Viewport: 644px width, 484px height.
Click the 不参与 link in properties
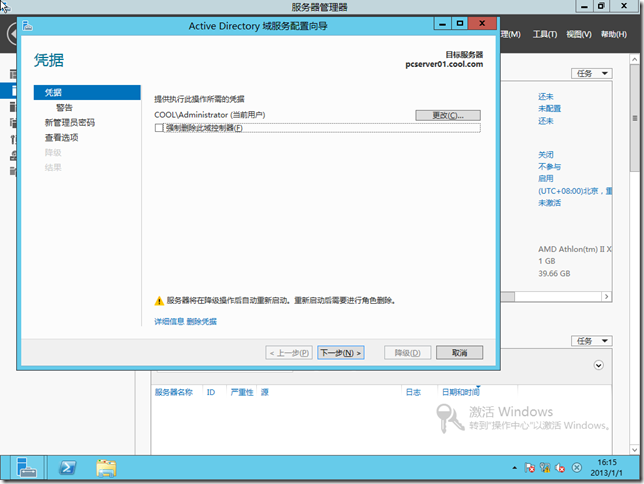pos(550,167)
